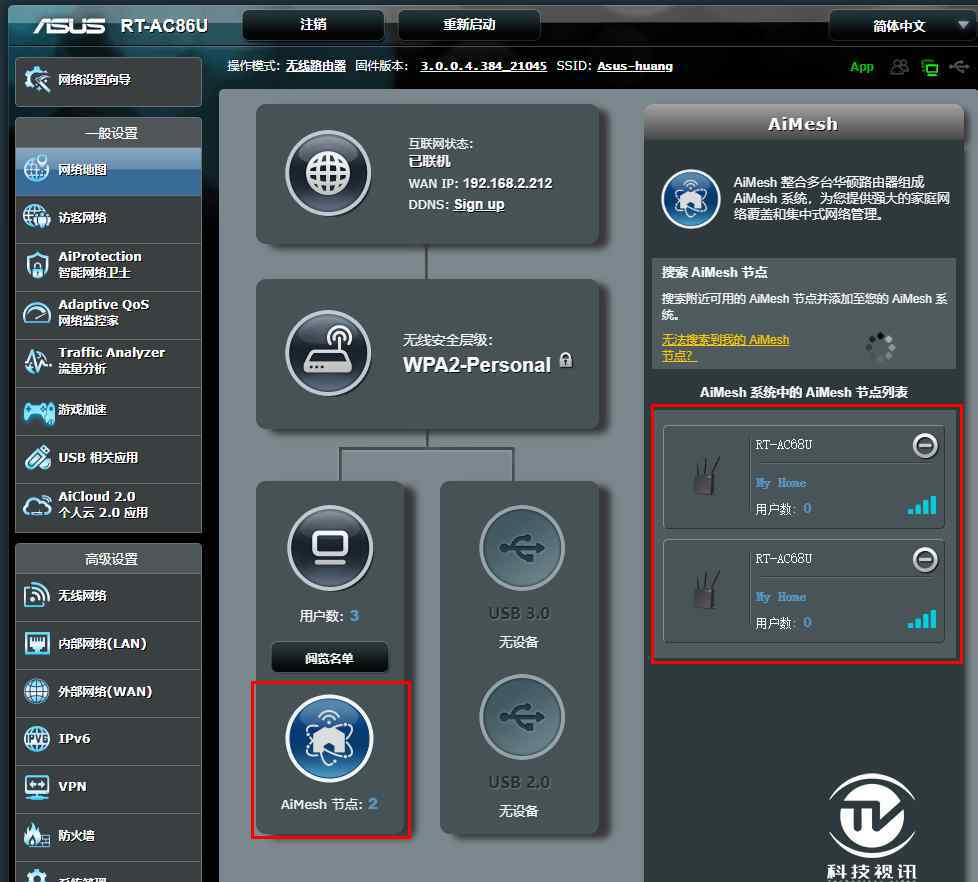The height and width of the screenshot is (882, 978).
Task: Open Traffic Analyzer 流量分析 menu item
Action: pyautogui.click(x=109, y=363)
